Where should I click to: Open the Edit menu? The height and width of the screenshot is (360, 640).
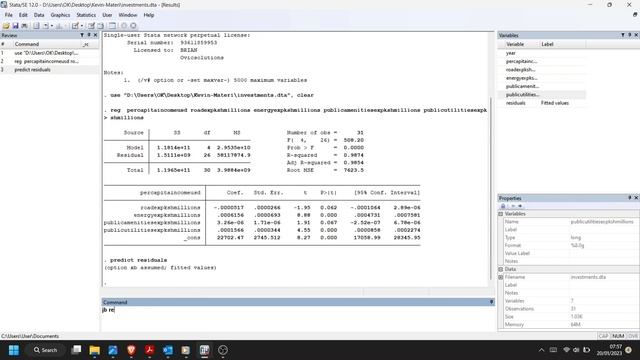23,15
